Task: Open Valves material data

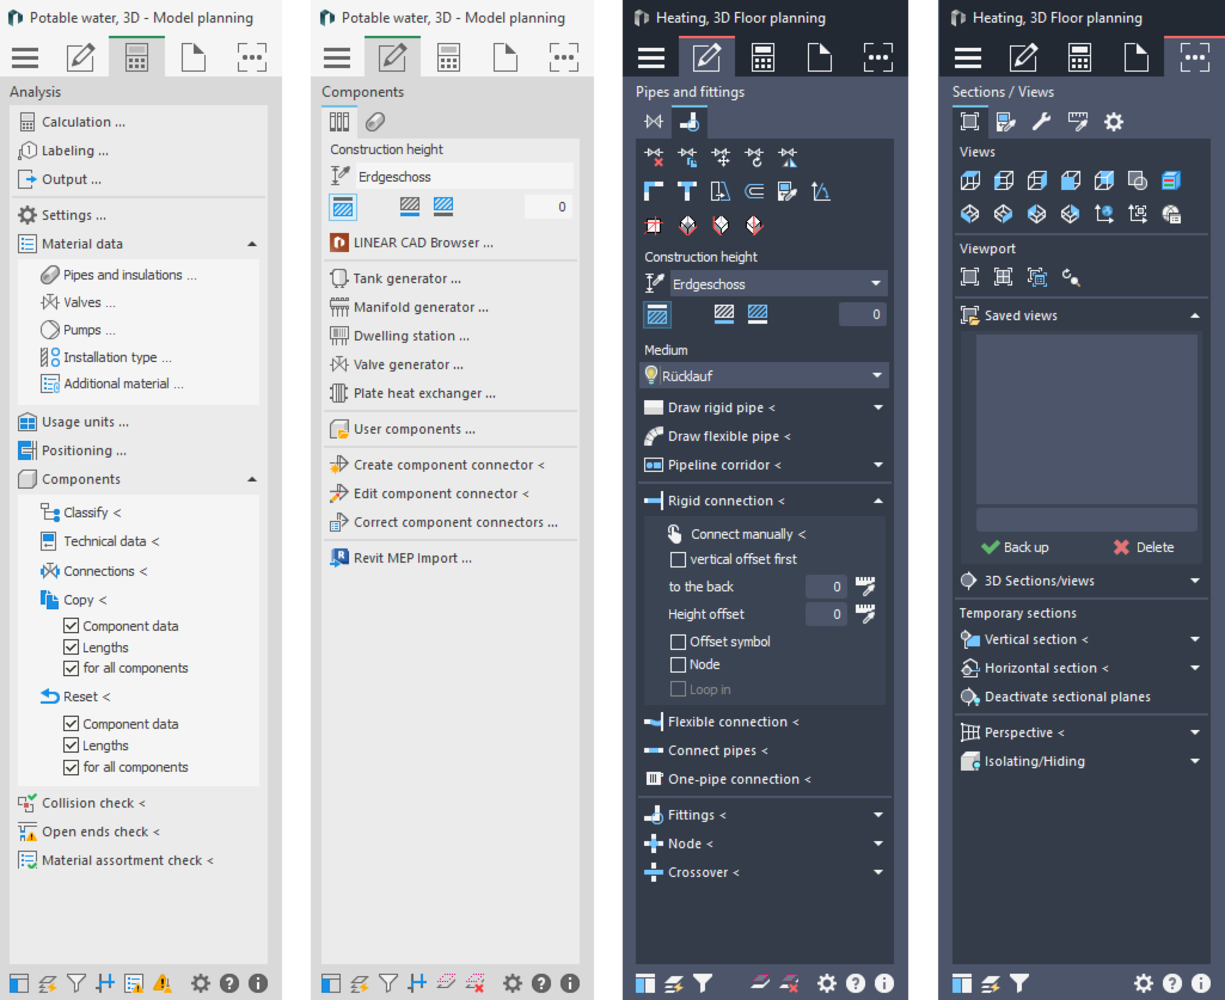Action: (78, 302)
